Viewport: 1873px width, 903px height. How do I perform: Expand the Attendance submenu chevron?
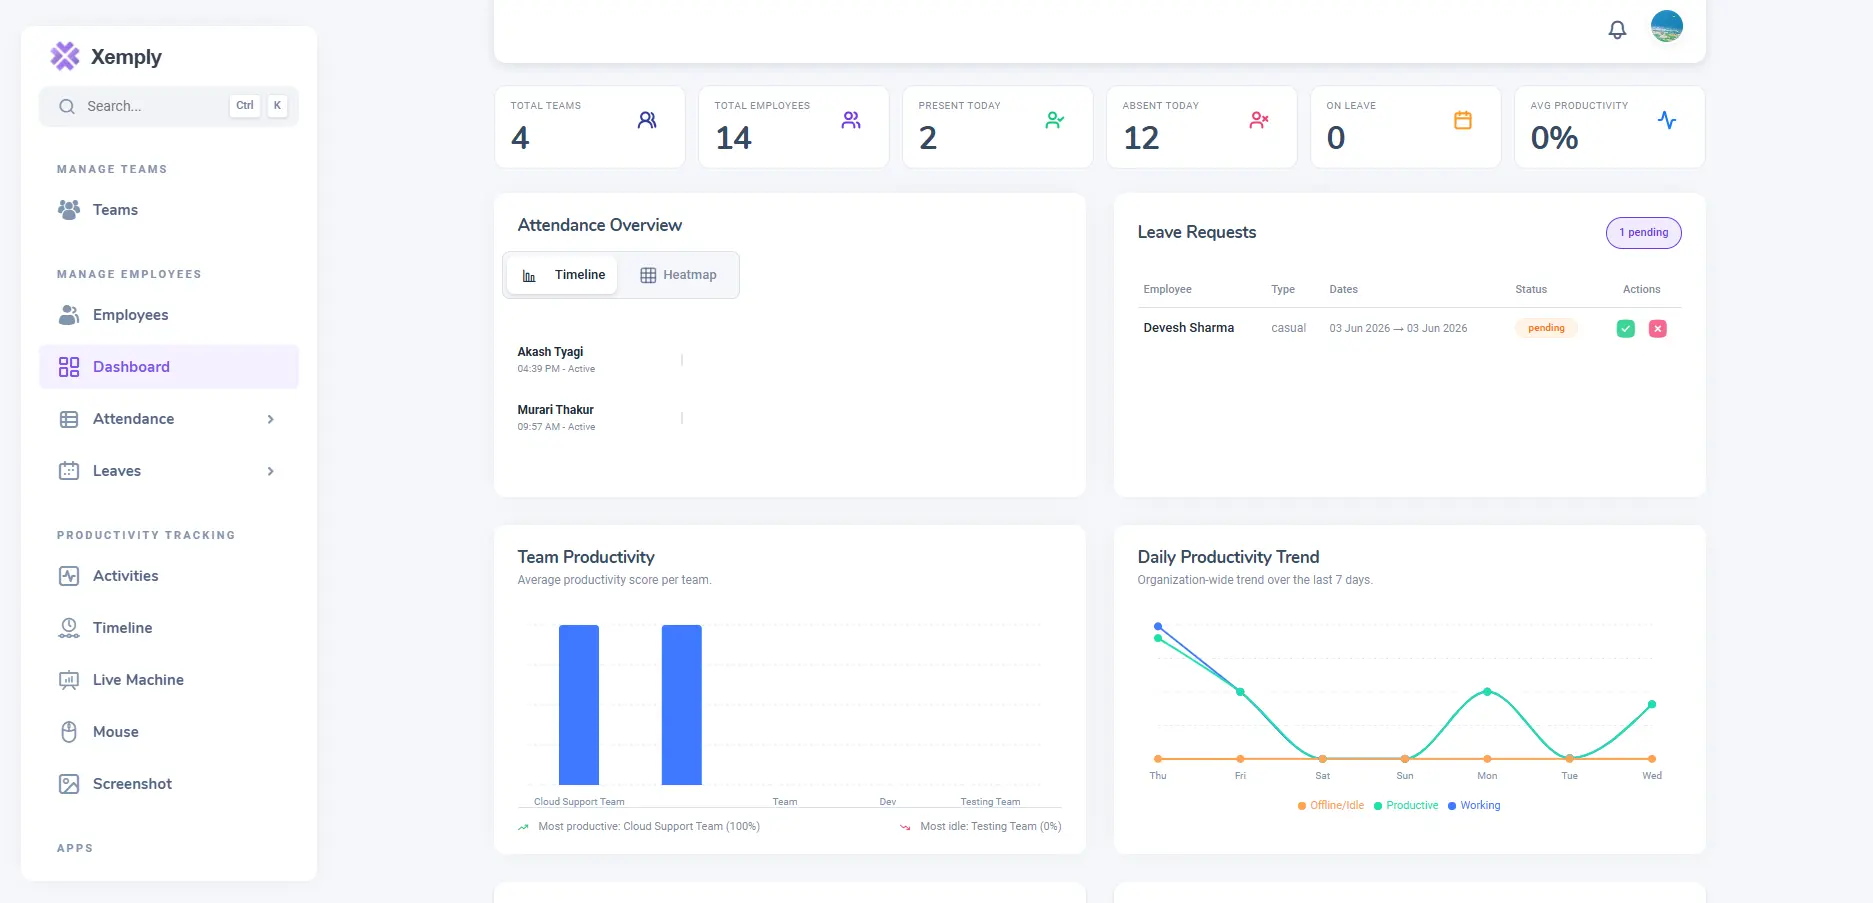click(270, 419)
